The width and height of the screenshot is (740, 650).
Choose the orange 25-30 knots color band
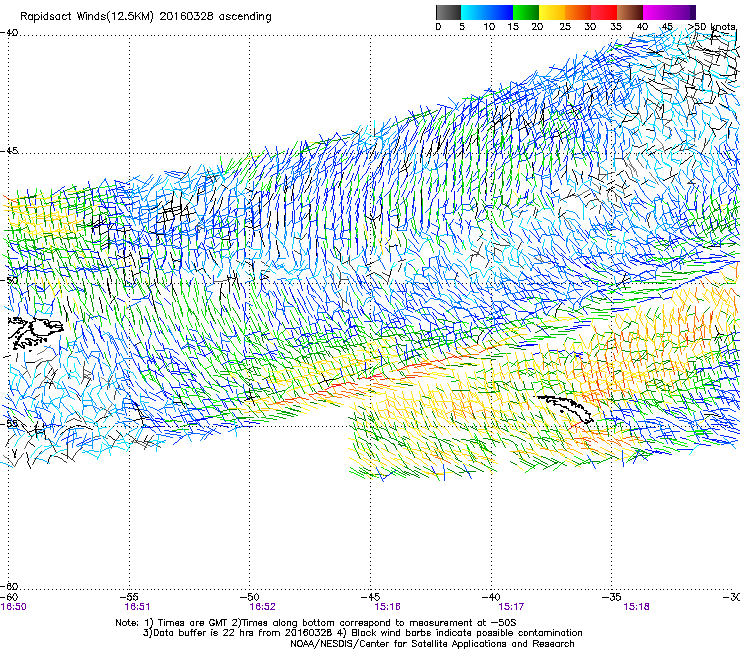point(578,12)
